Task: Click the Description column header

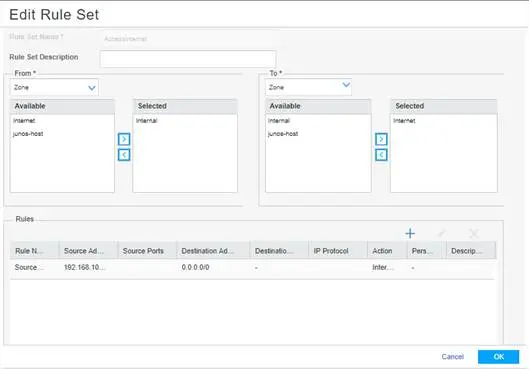Action: click(x=471, y=251)
